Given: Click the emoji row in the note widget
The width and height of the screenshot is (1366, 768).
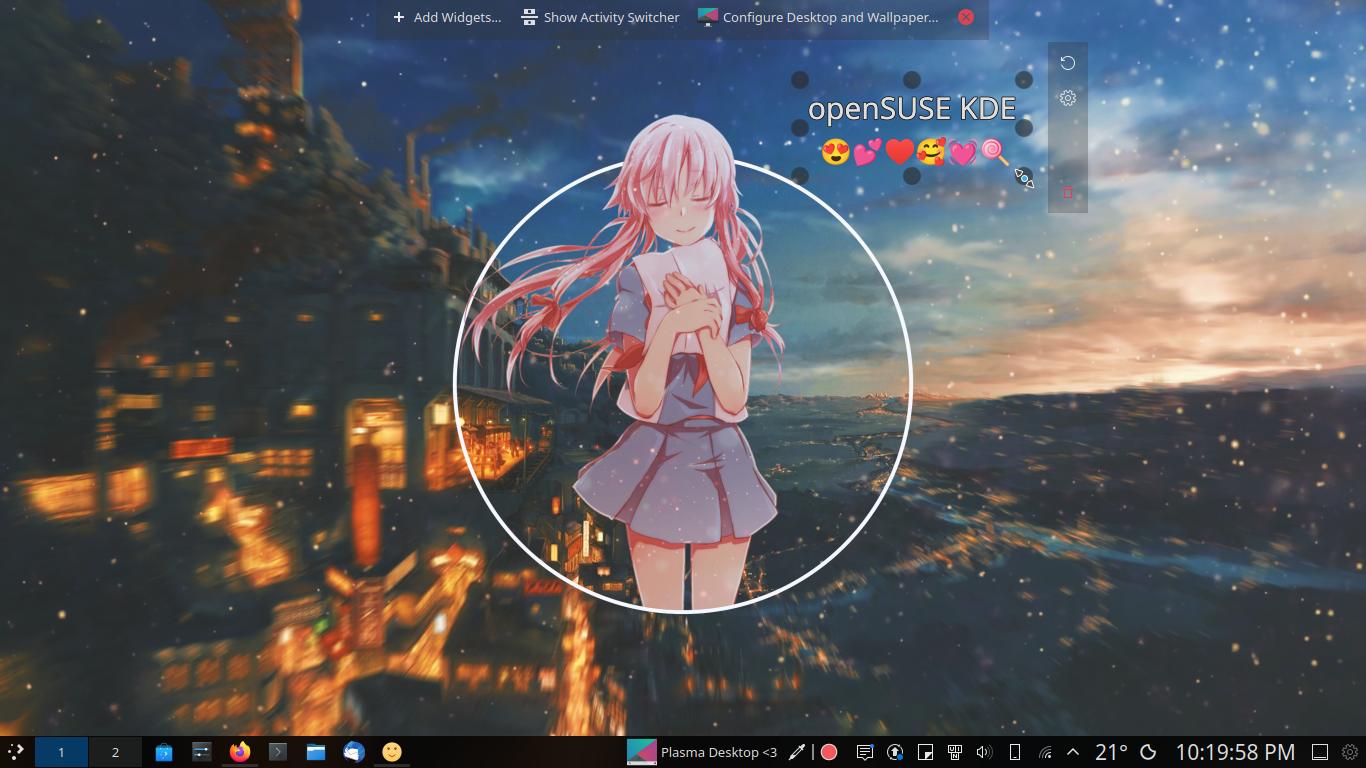Looking at the screenshot, I should [x=915, y=153].
